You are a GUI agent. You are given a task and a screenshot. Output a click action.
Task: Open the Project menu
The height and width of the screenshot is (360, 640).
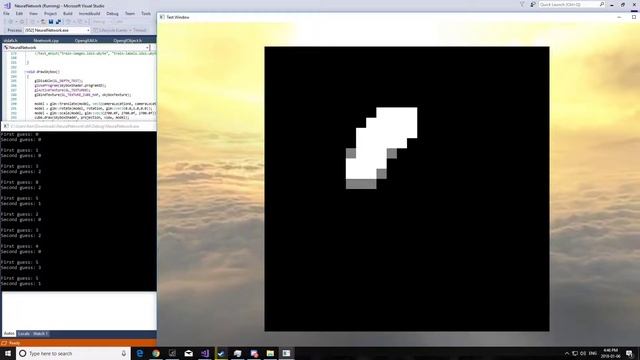tap(50, 13)
